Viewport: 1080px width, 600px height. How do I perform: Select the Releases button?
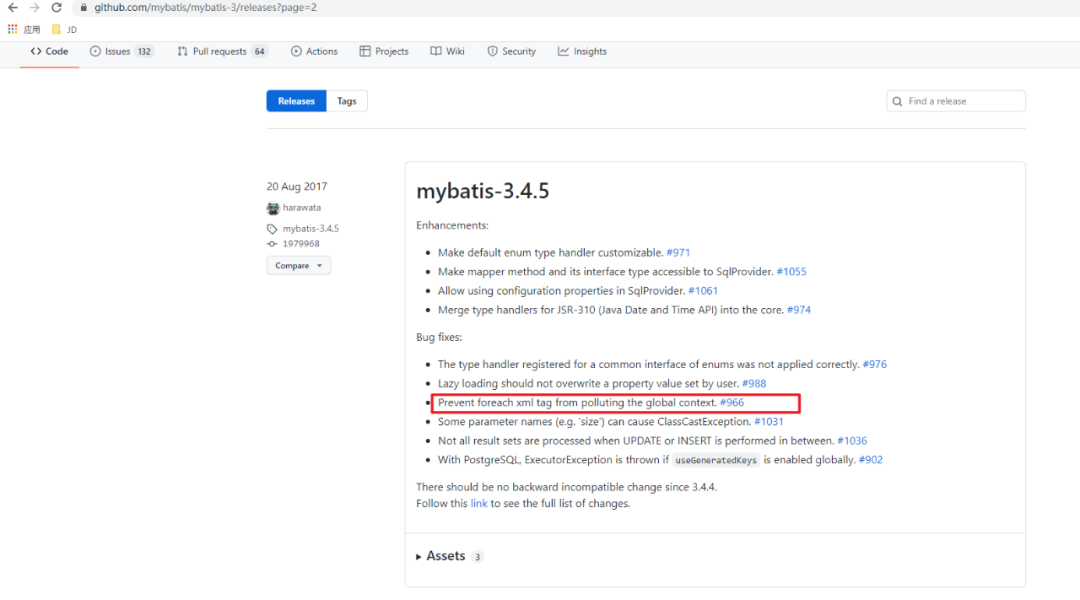tap(296, 101)
